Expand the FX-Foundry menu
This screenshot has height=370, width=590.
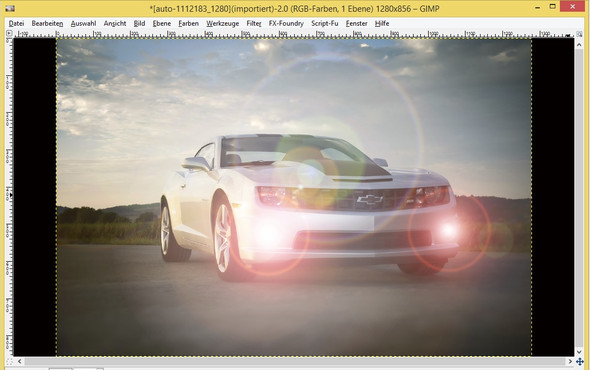pos(286,23)
